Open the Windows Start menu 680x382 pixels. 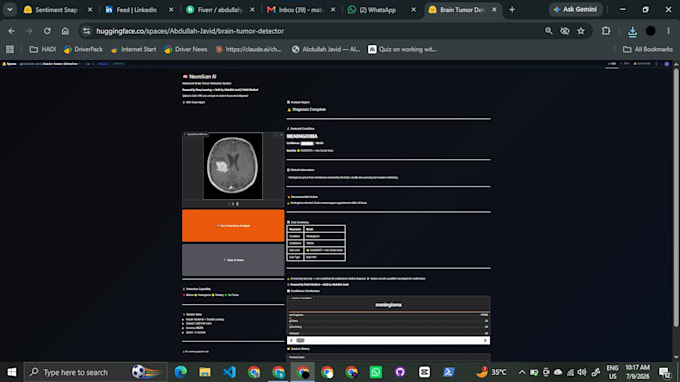(x=12, y=372)
